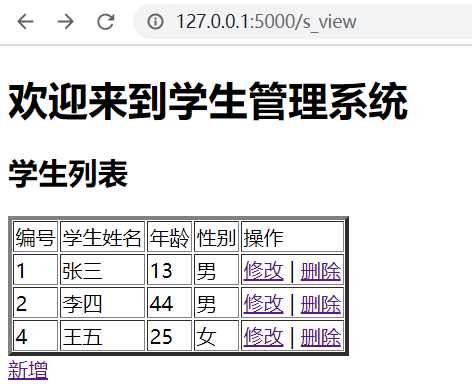Click the 学生列表 subheading
The width and height of the screenshot is (472, 391).
point(68,174)
